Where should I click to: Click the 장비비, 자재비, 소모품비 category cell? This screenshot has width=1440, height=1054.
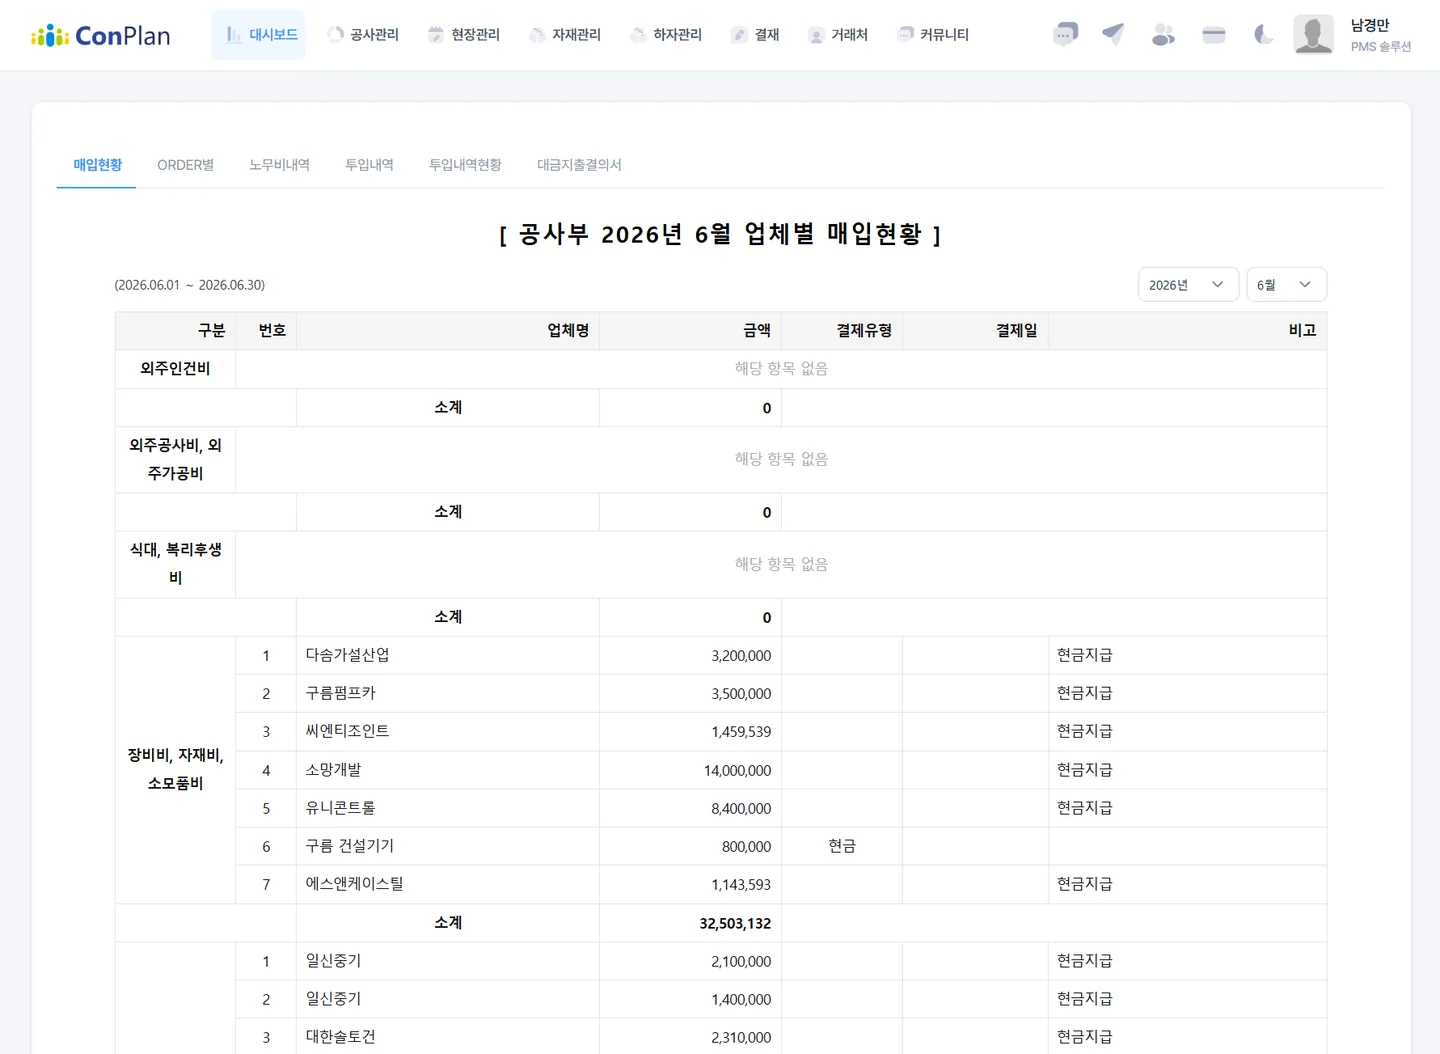[176, 770]
